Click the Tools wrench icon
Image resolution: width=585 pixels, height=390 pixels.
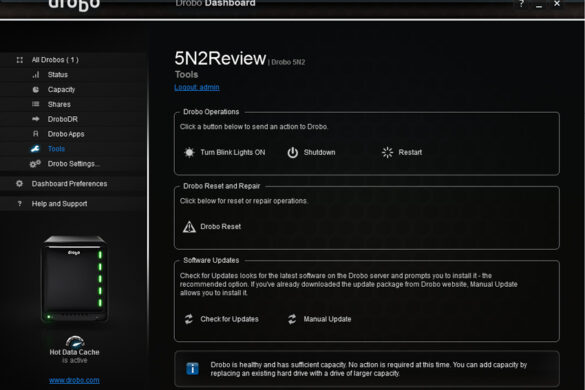point(35,149)
